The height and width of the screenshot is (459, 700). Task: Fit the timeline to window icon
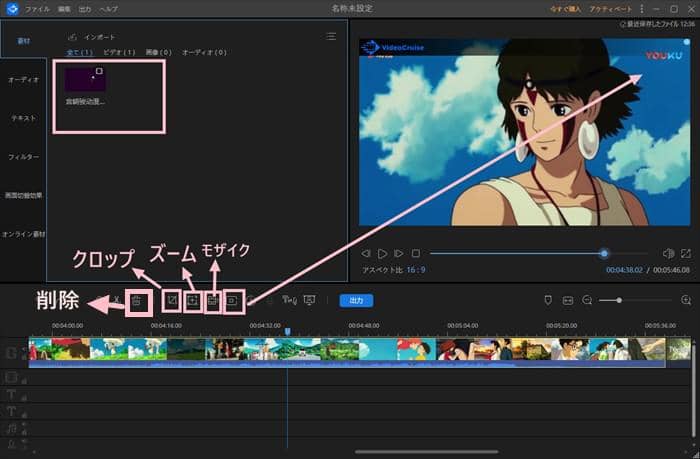pos(567,300)
